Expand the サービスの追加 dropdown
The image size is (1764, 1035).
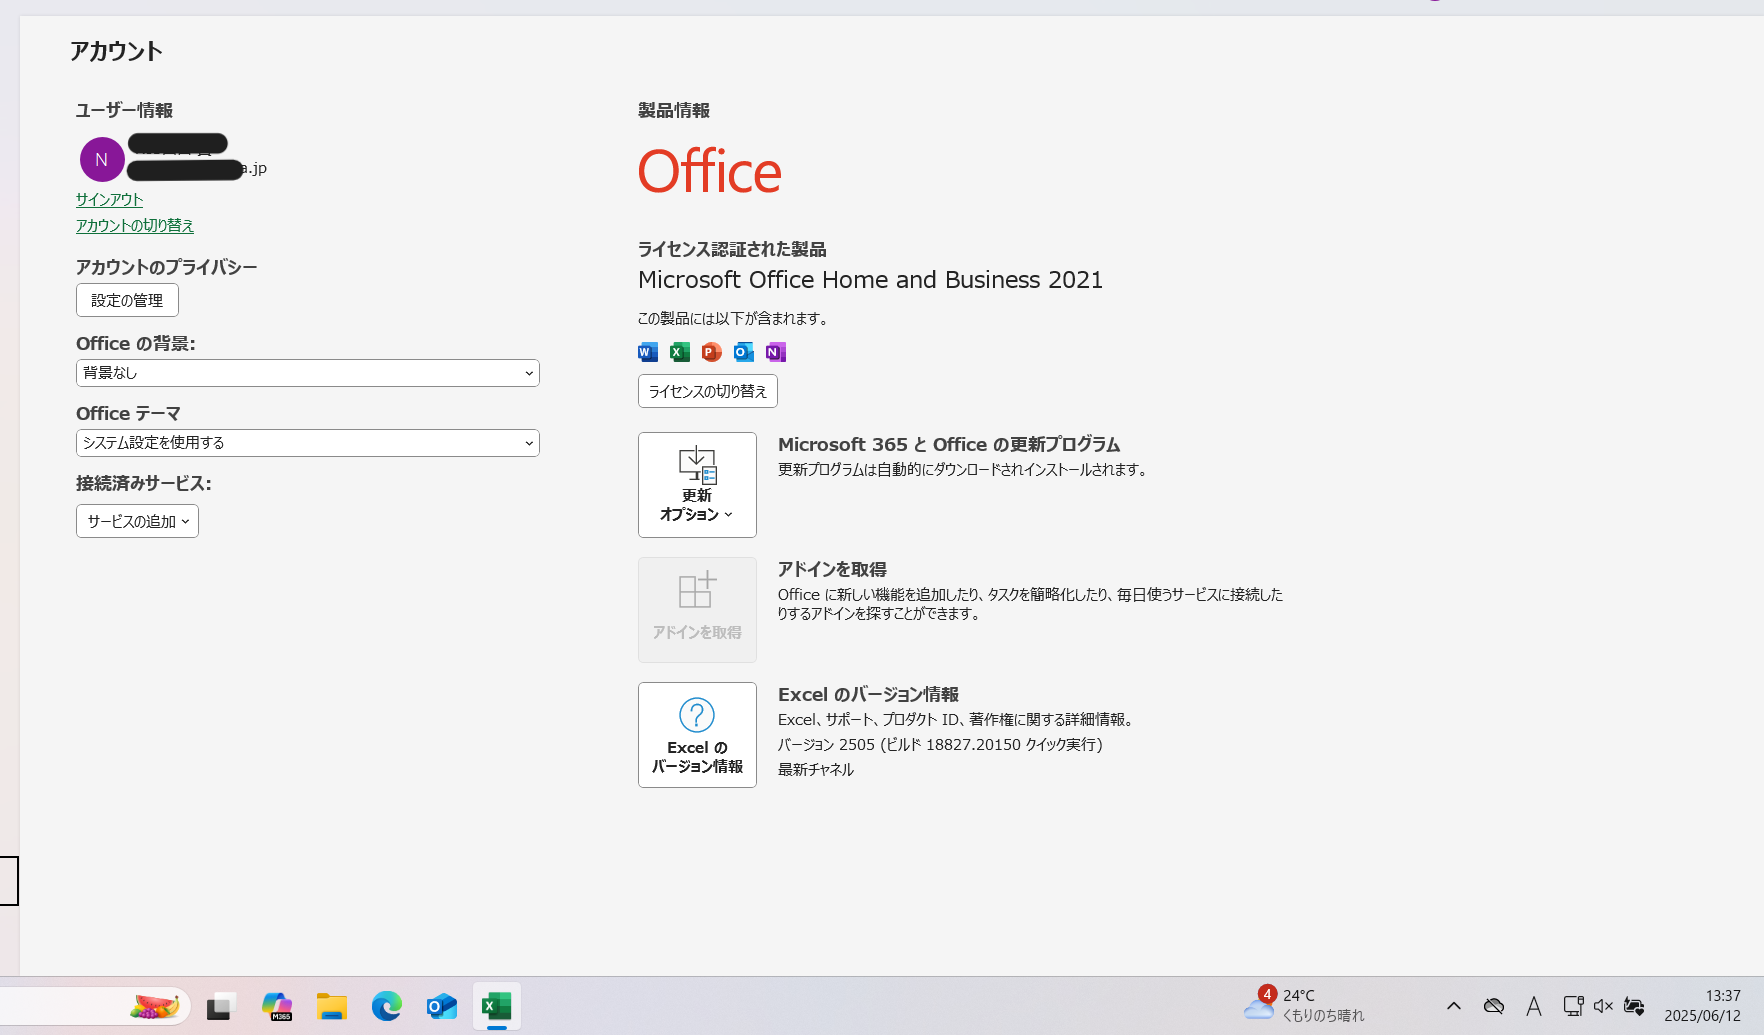(137, 521)
